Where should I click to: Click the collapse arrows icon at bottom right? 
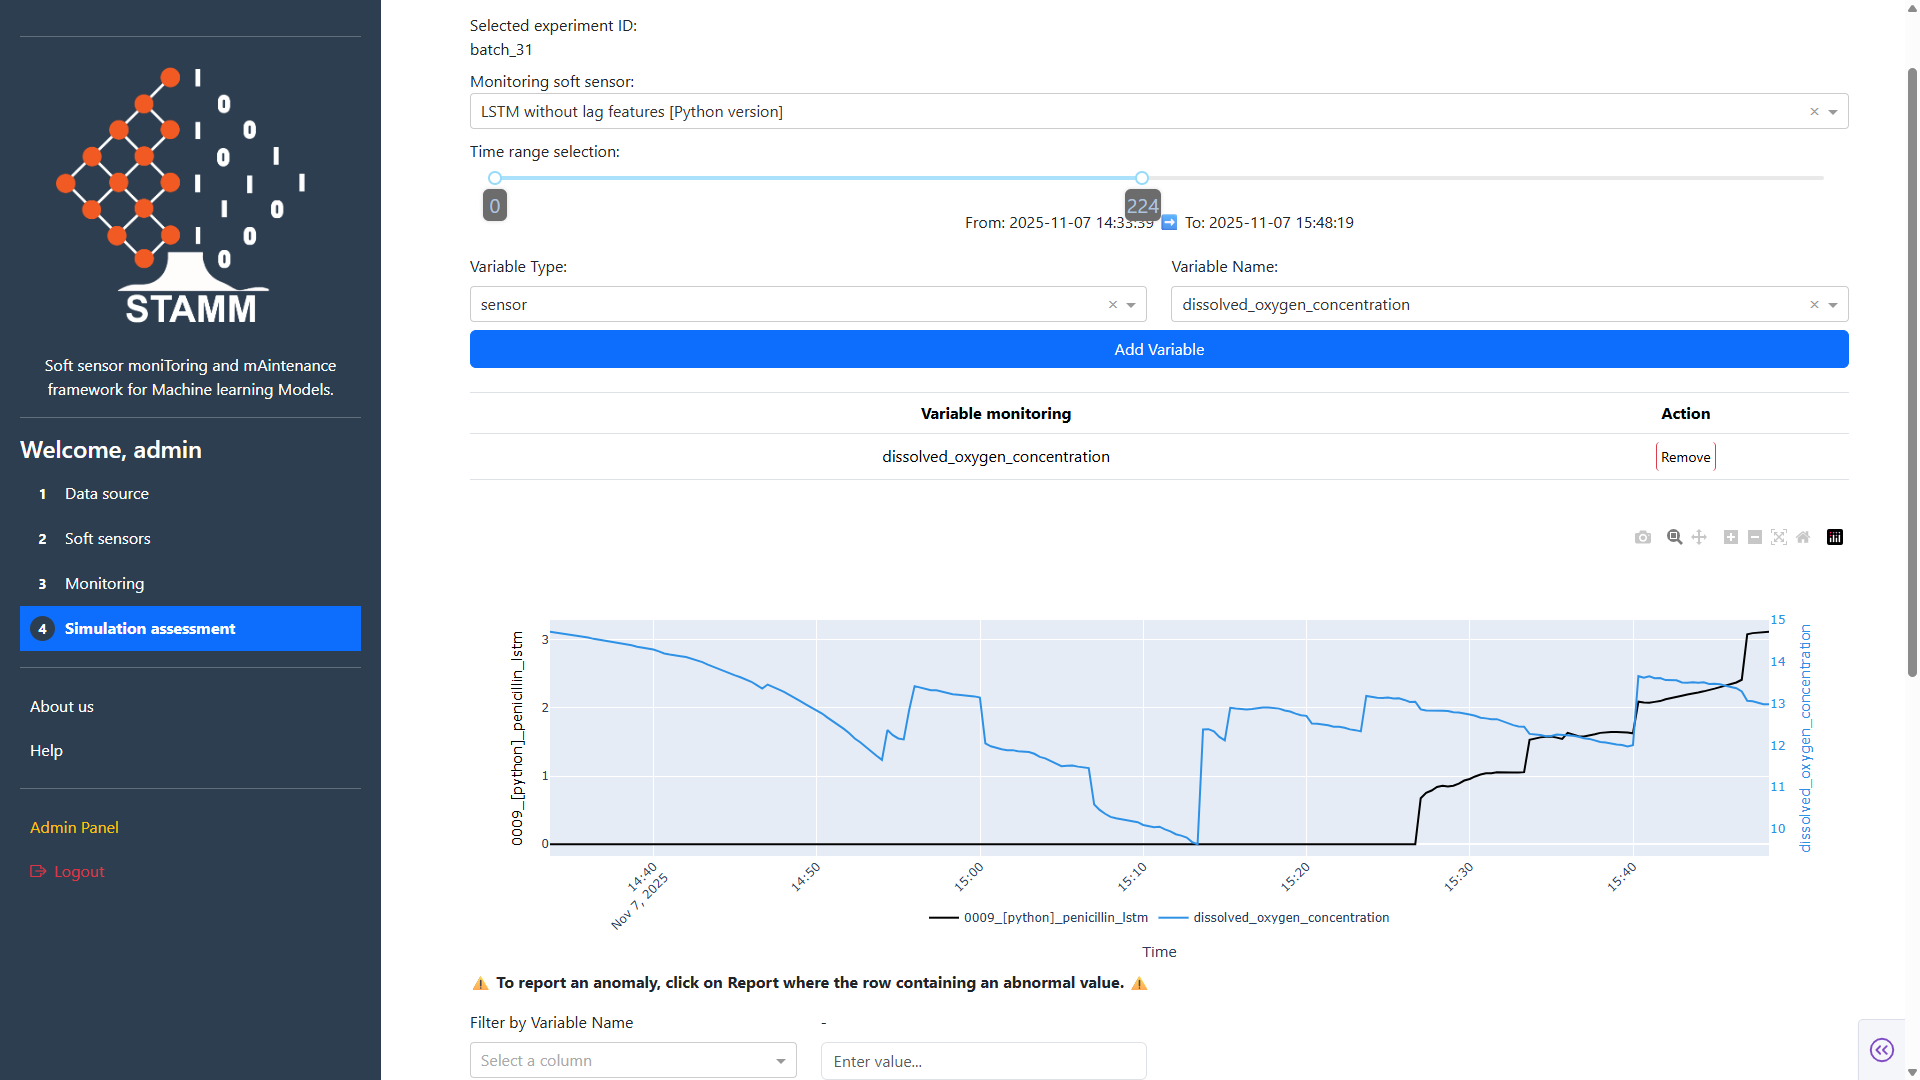pyautogui.click(x=1881, y=1049)
